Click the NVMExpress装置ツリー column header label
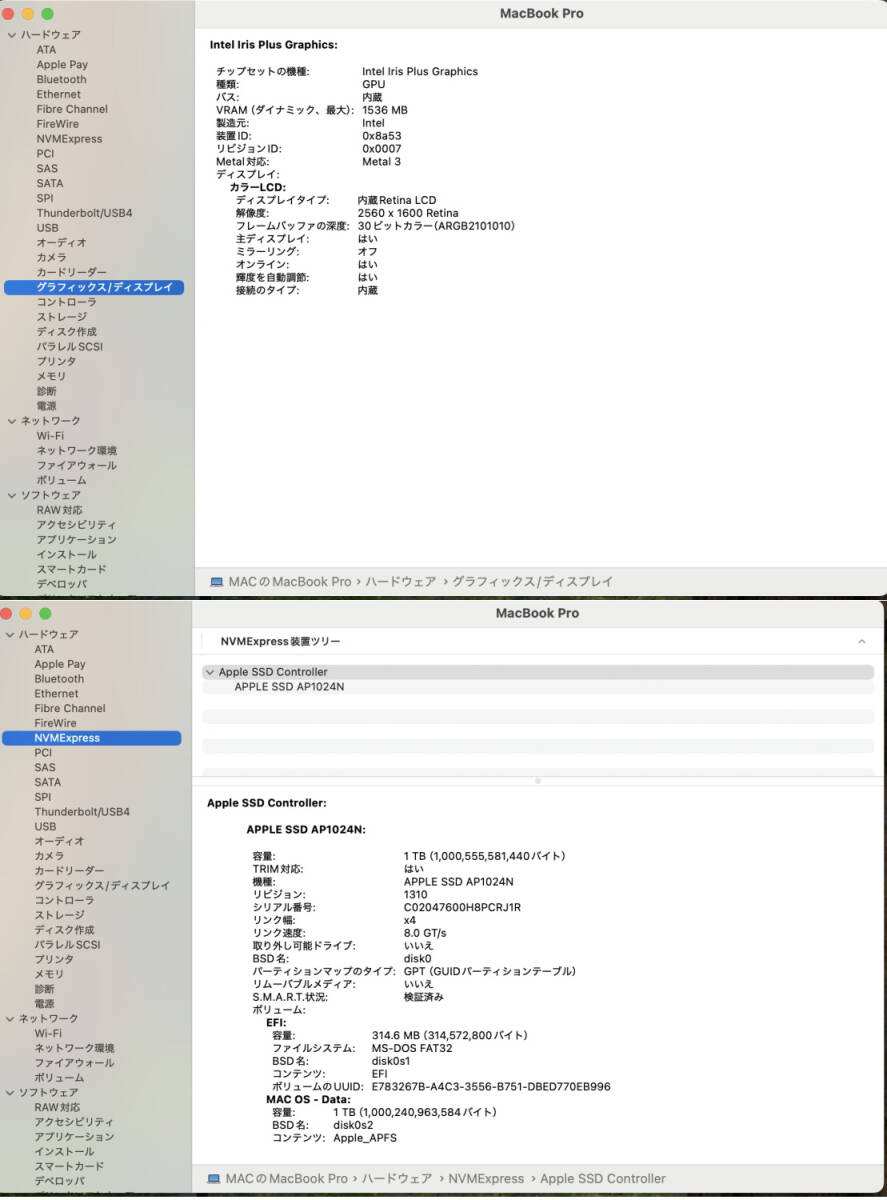 point(279,641)
